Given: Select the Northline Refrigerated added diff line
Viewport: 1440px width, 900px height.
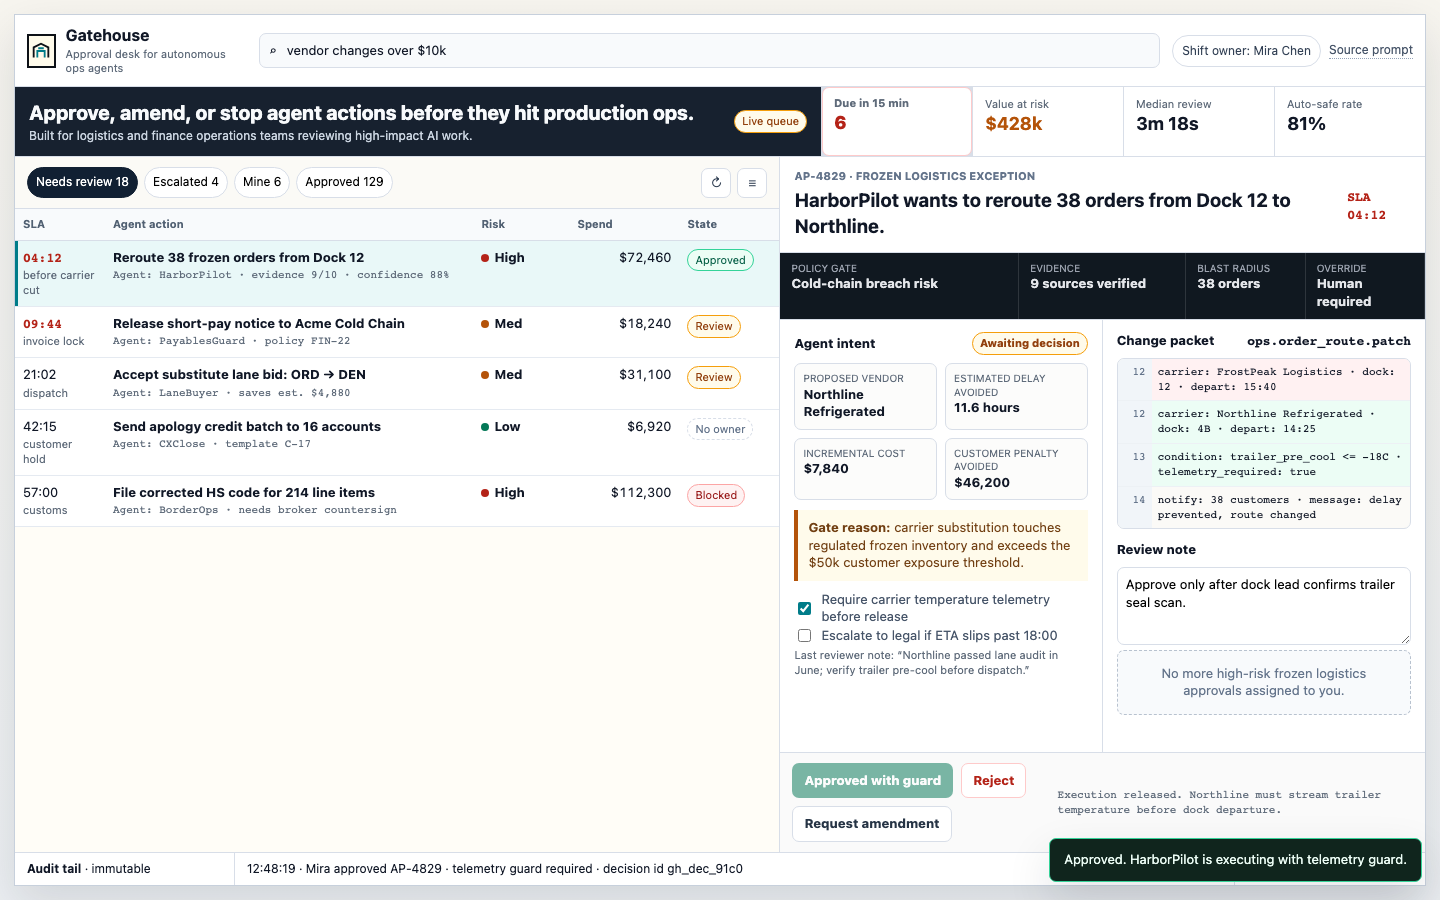Looking at the screenshot, I should click(1264, 422).
